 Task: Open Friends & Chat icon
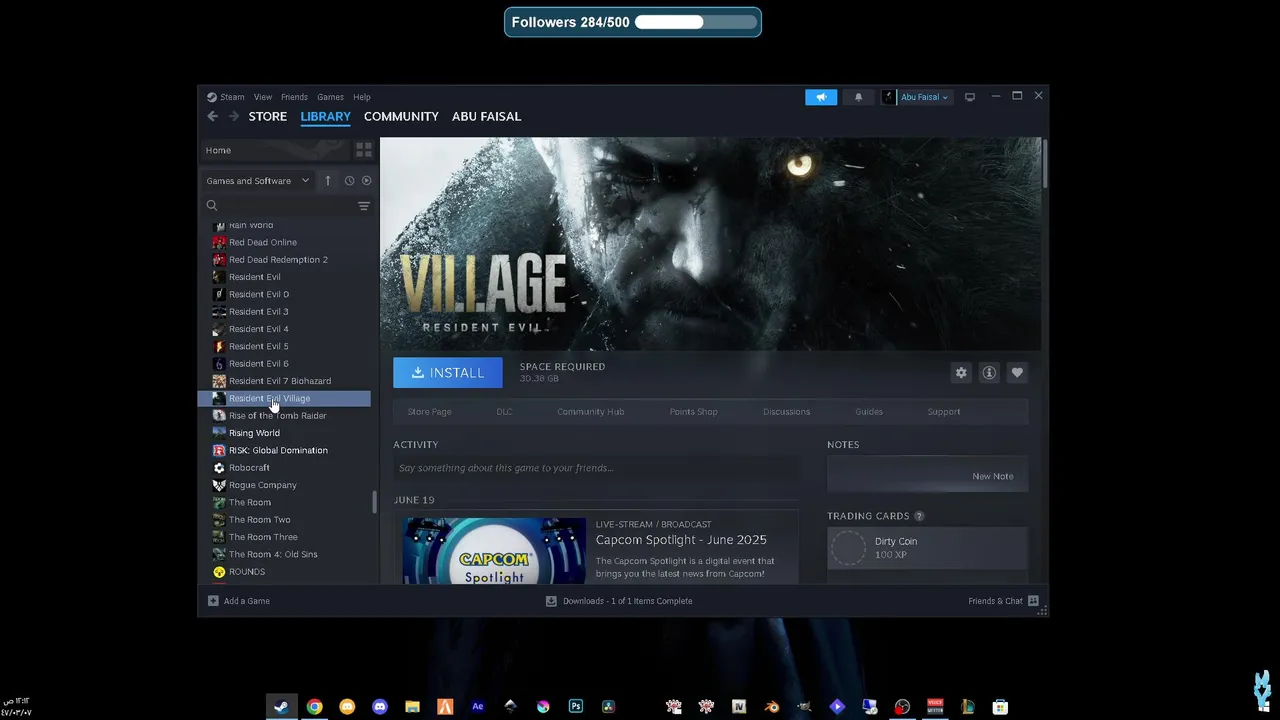[1033, 601]
